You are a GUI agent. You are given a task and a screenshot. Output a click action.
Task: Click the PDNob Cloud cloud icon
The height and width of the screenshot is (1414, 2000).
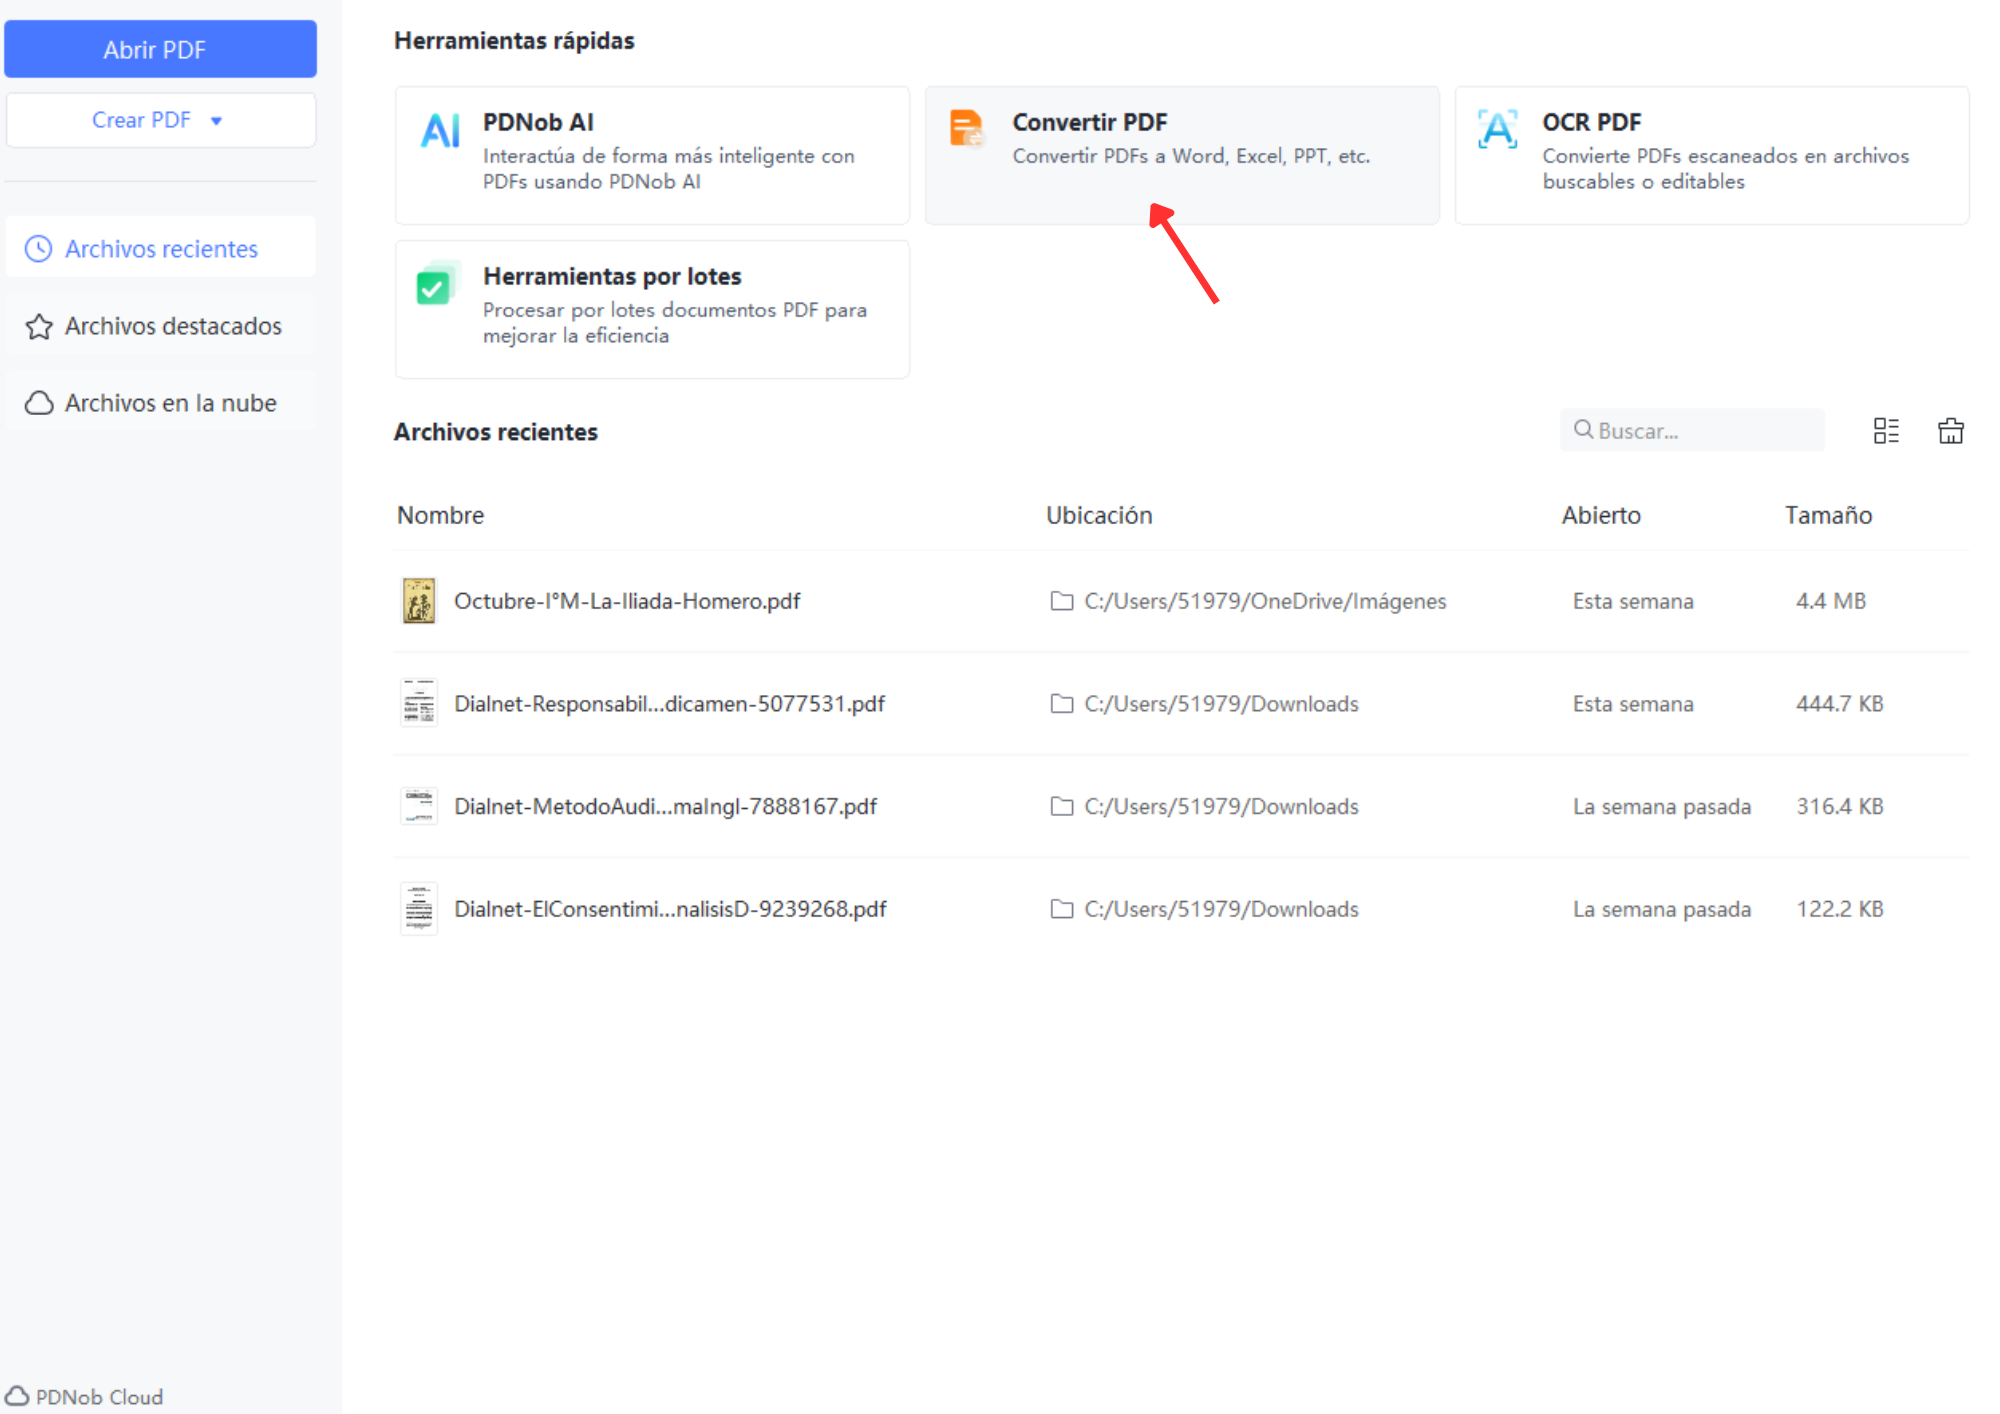17,1396
